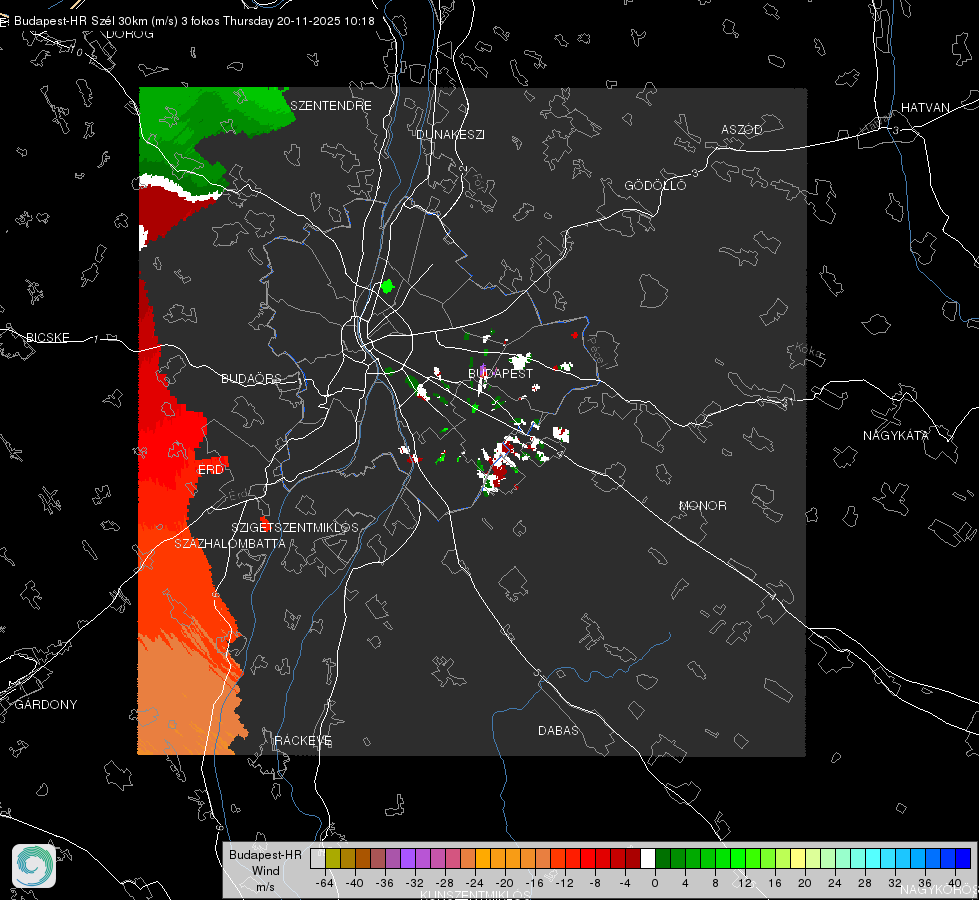Click the SZENTENDRE city label
979x900 pixels.
coord(331,106)
